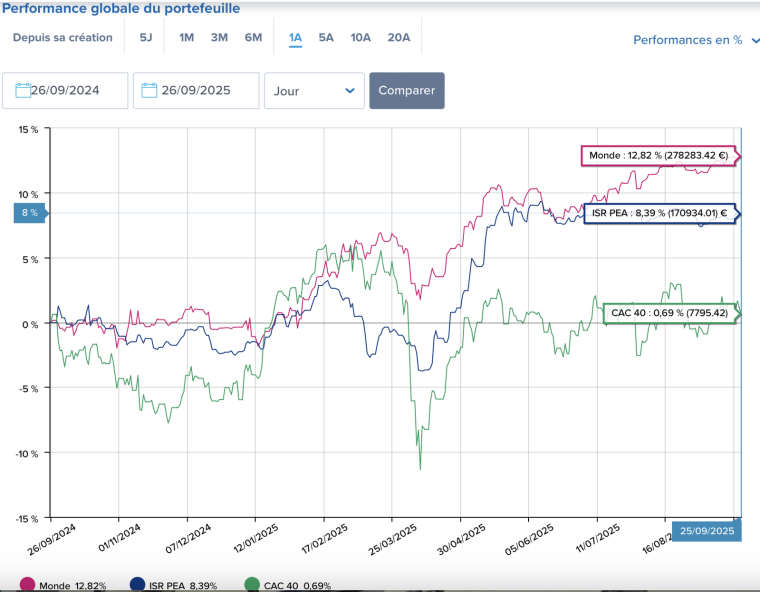
Task: Toggle ISR PEA series in the legend
Action: point(181,586)
